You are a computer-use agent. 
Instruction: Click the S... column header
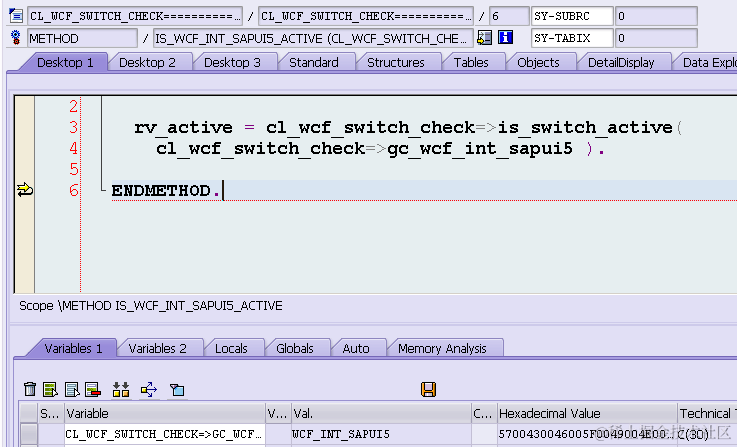click(x=51, y=413)
